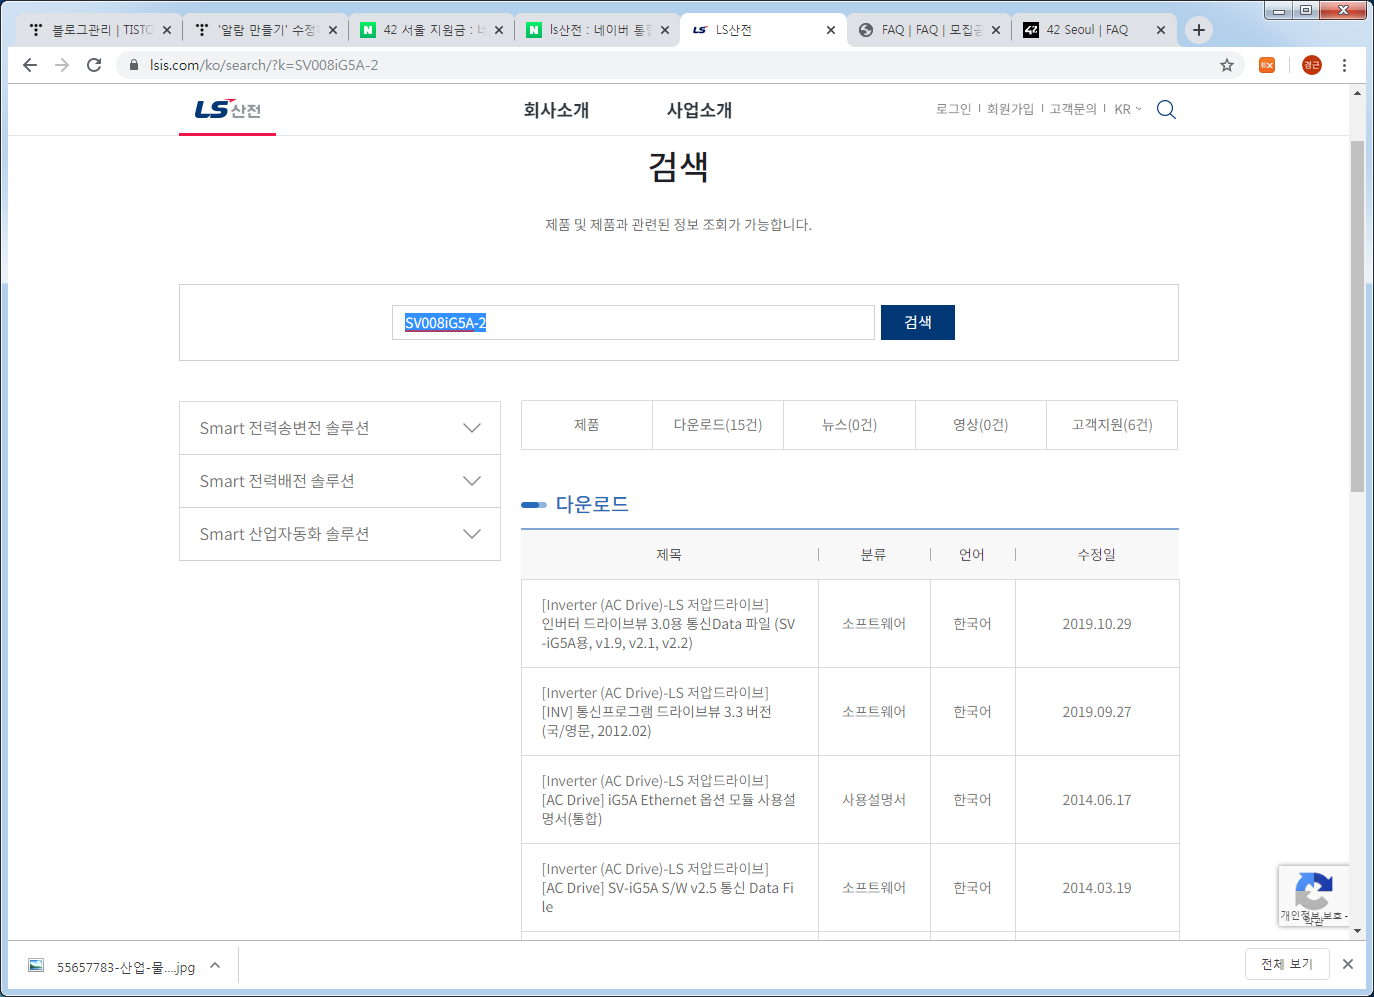Switch to the '알람 만들기' 수정 tab

[x=265, y=30]
